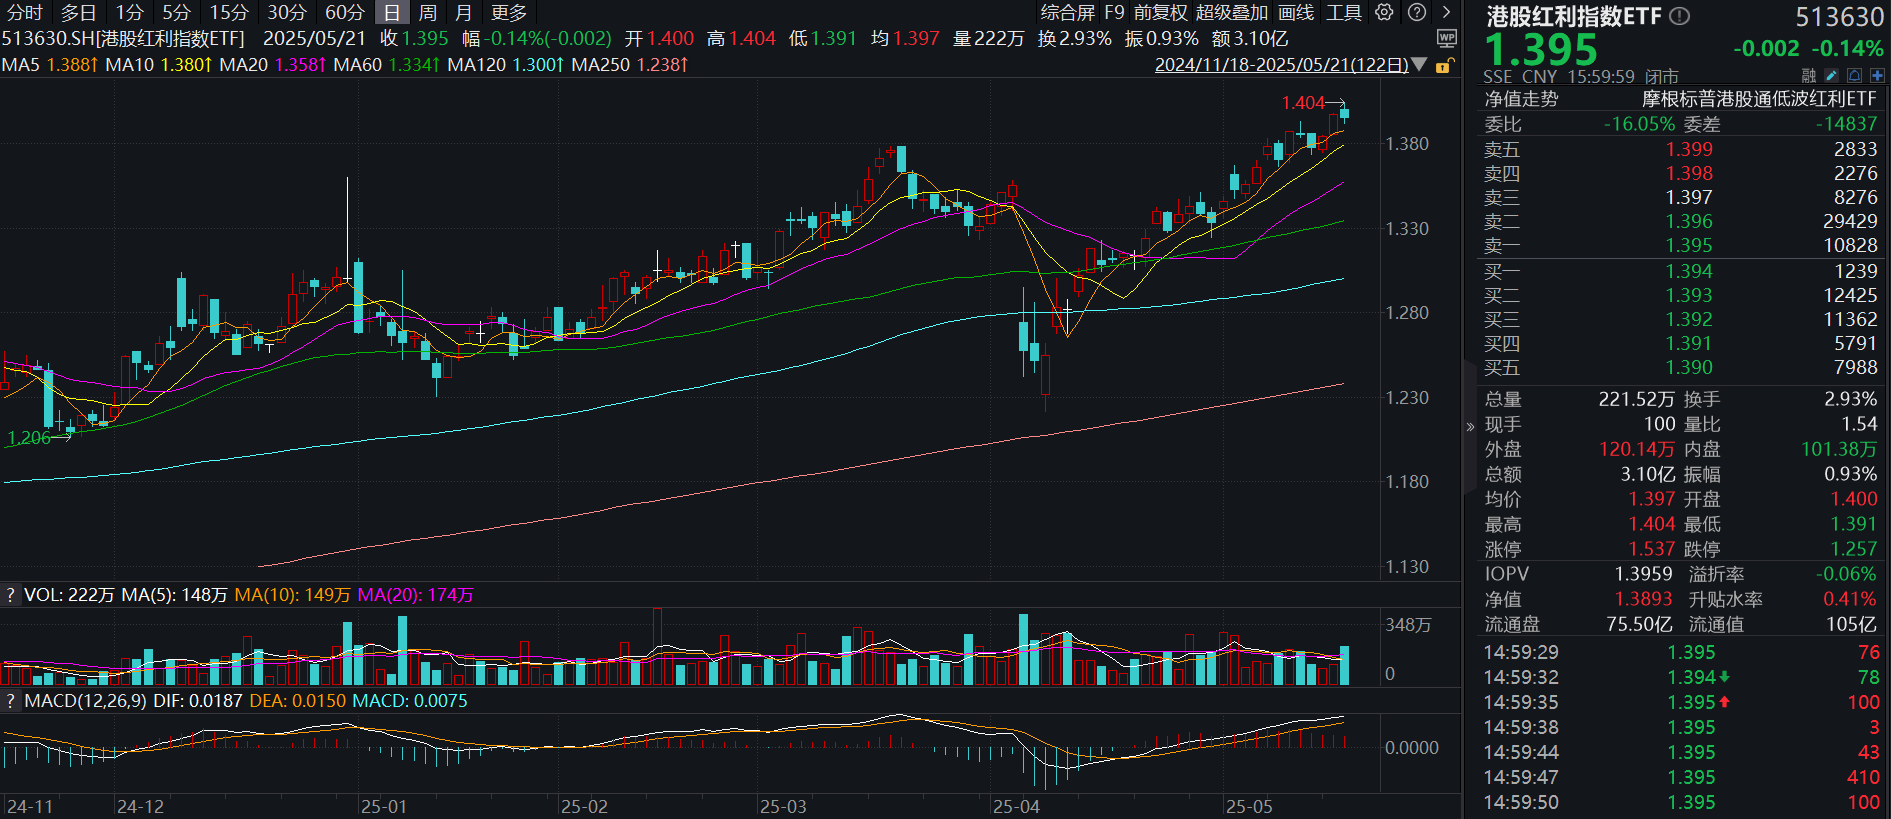Click the MA5 1.388 indicator label
This screenshot has height=819, width=1891.
50,65
